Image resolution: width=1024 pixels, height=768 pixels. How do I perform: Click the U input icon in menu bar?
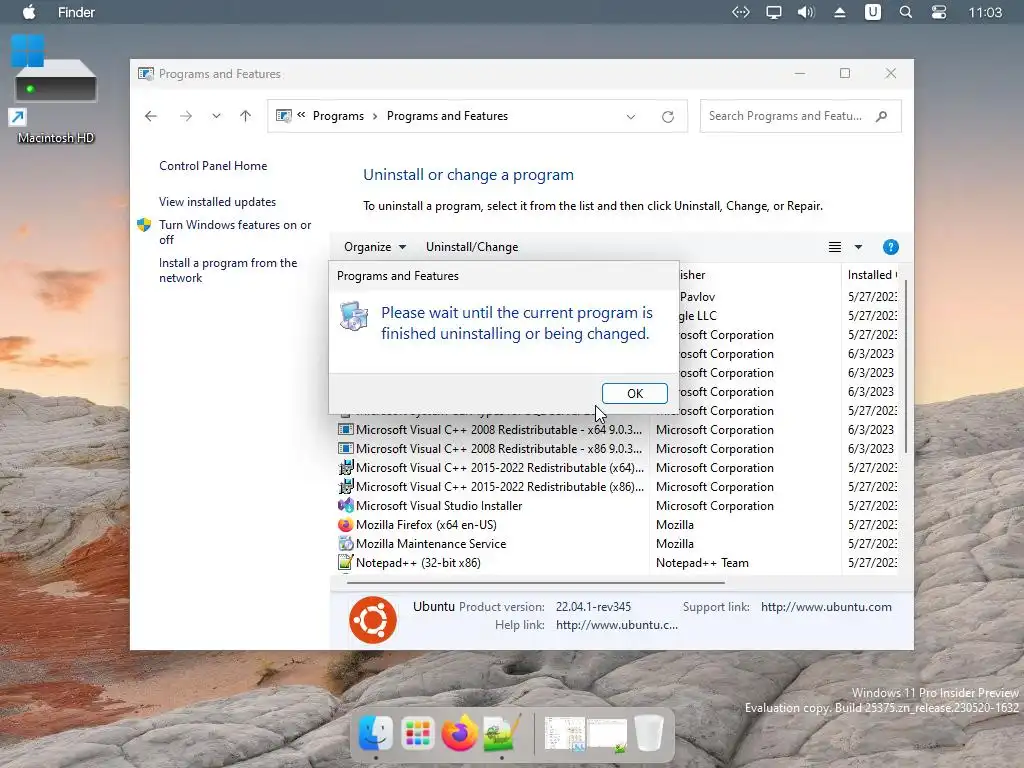coord(872,12)
